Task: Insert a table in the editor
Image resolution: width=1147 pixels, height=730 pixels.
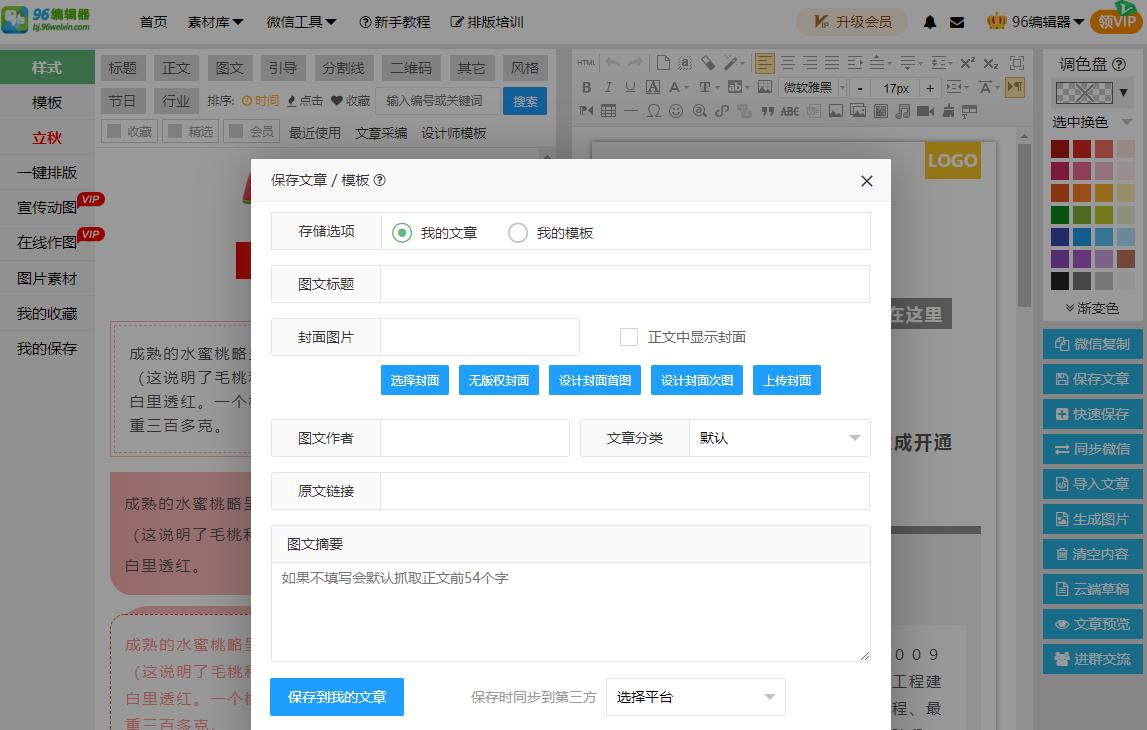Action: point(606,111)
